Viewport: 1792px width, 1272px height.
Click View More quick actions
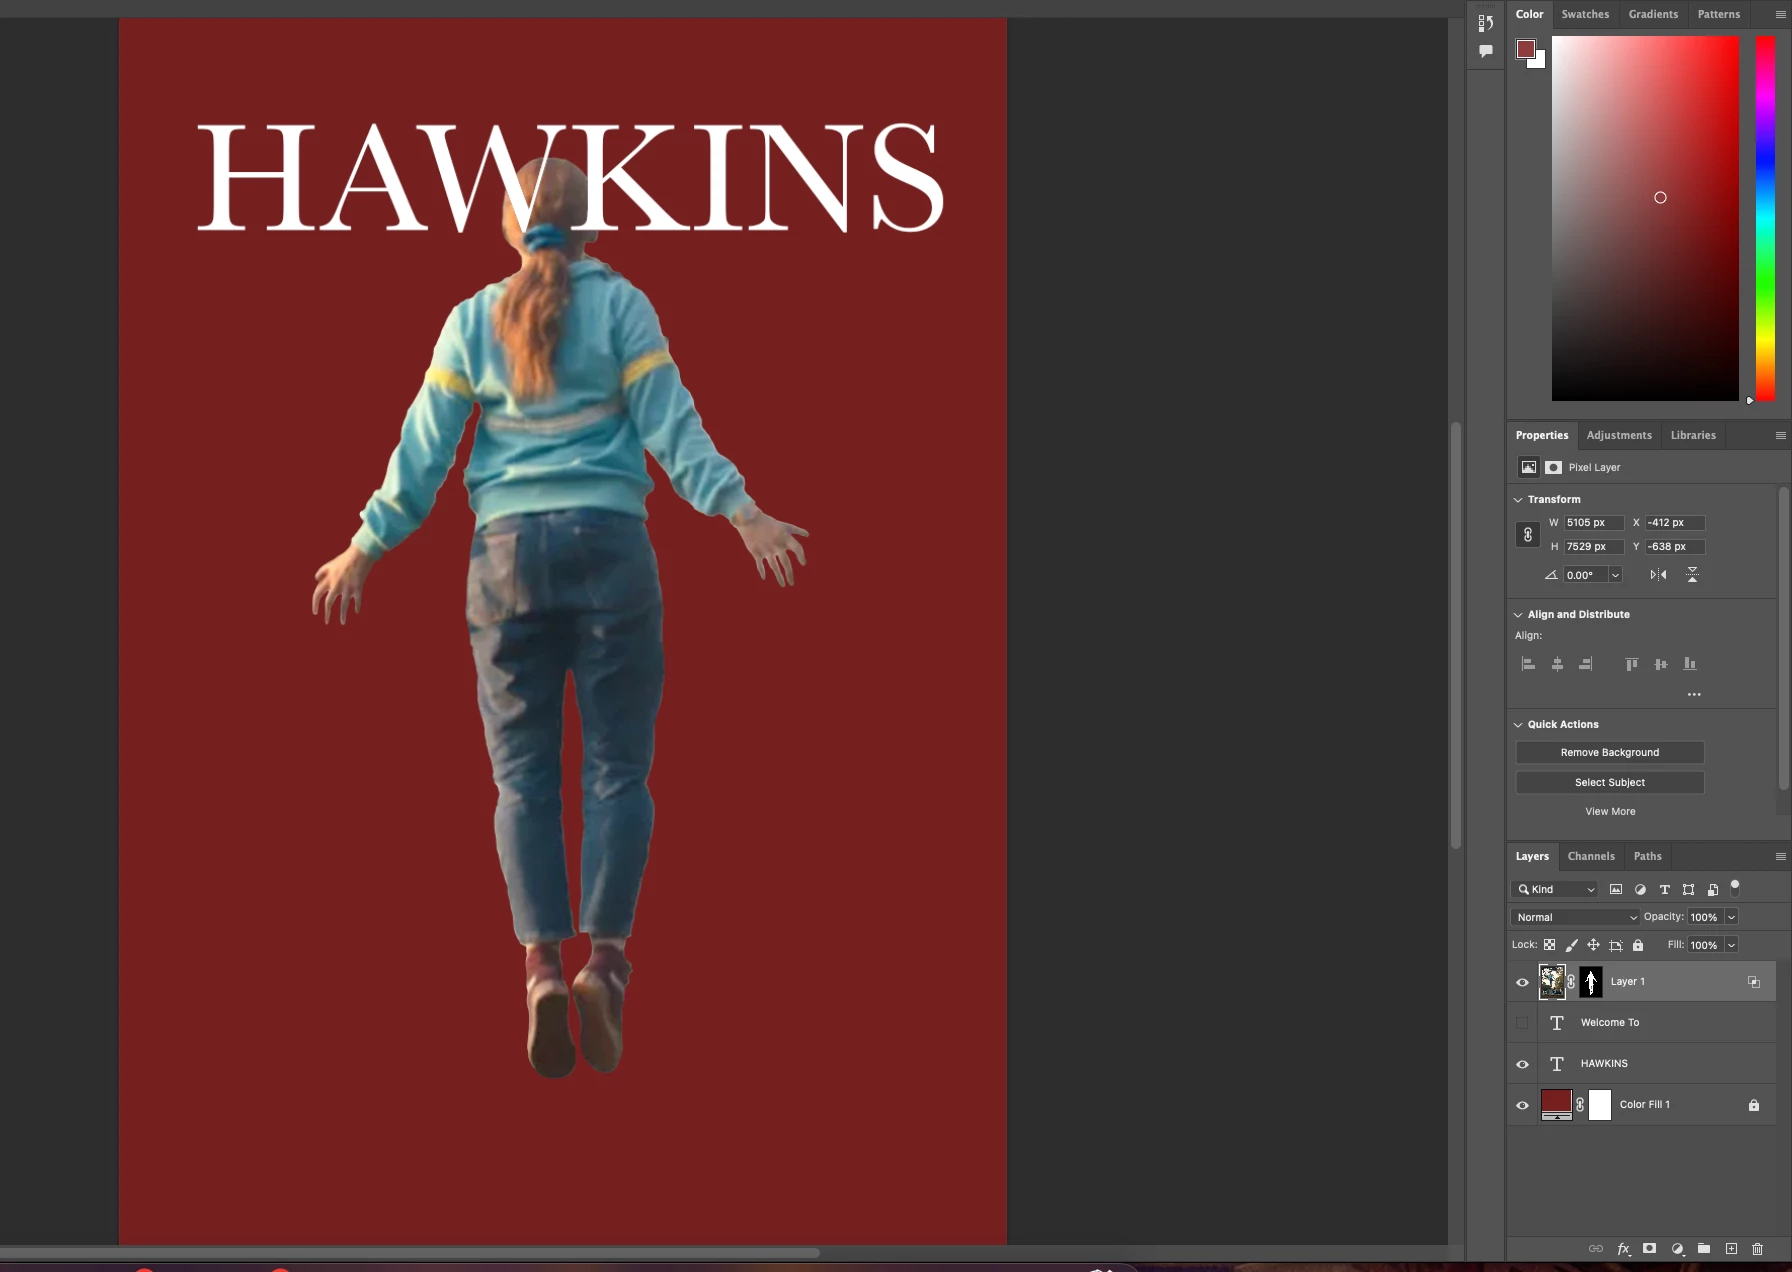[x=1610, y=812]
